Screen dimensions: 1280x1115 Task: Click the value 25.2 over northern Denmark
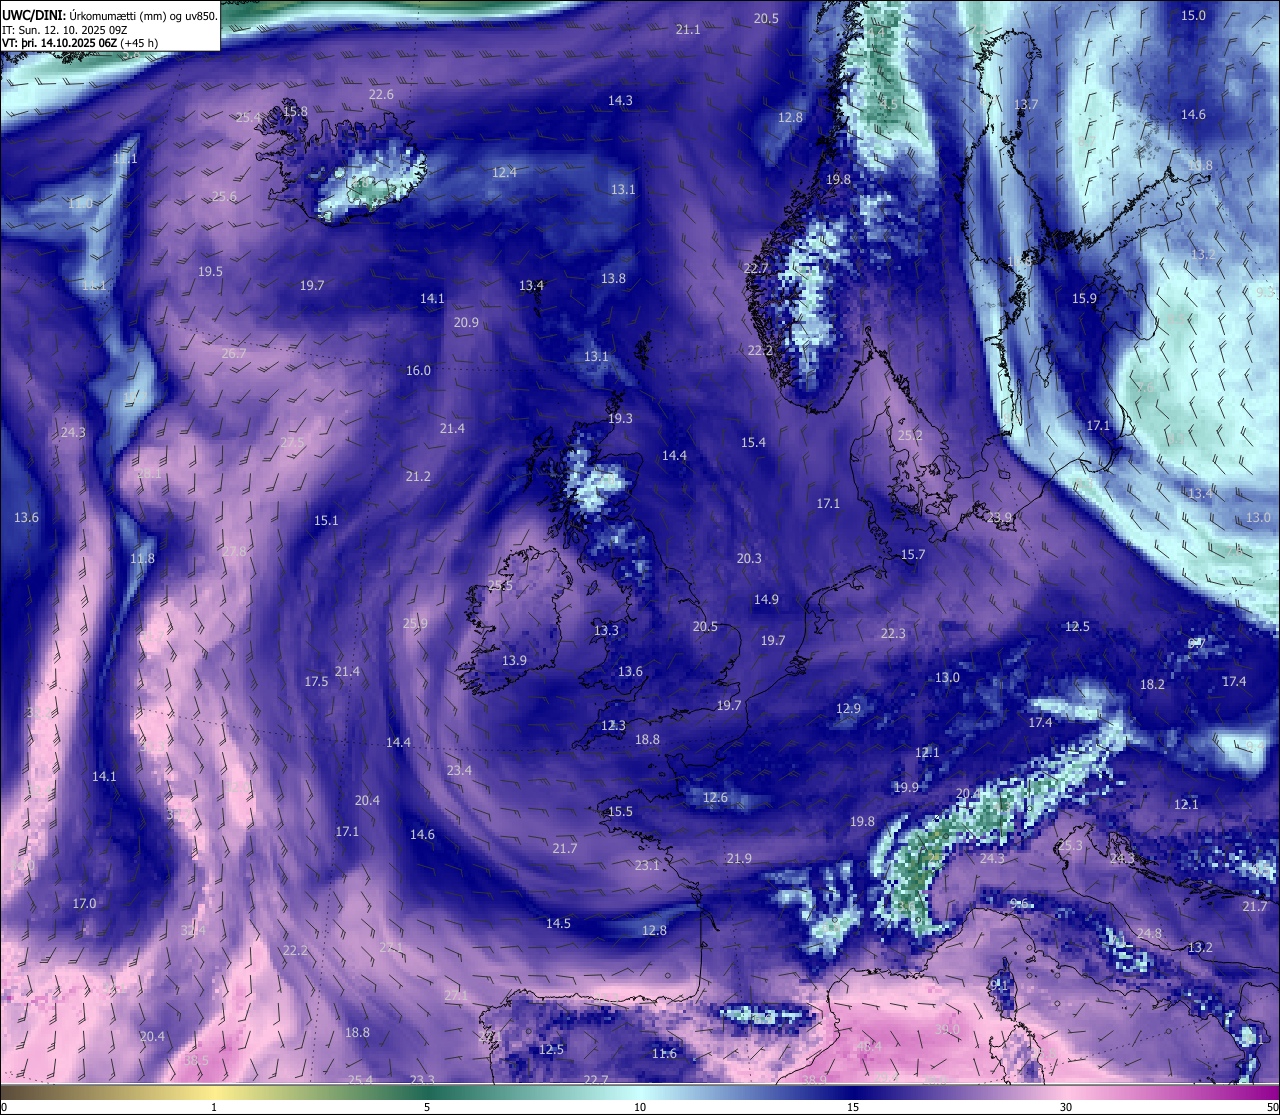910,435
